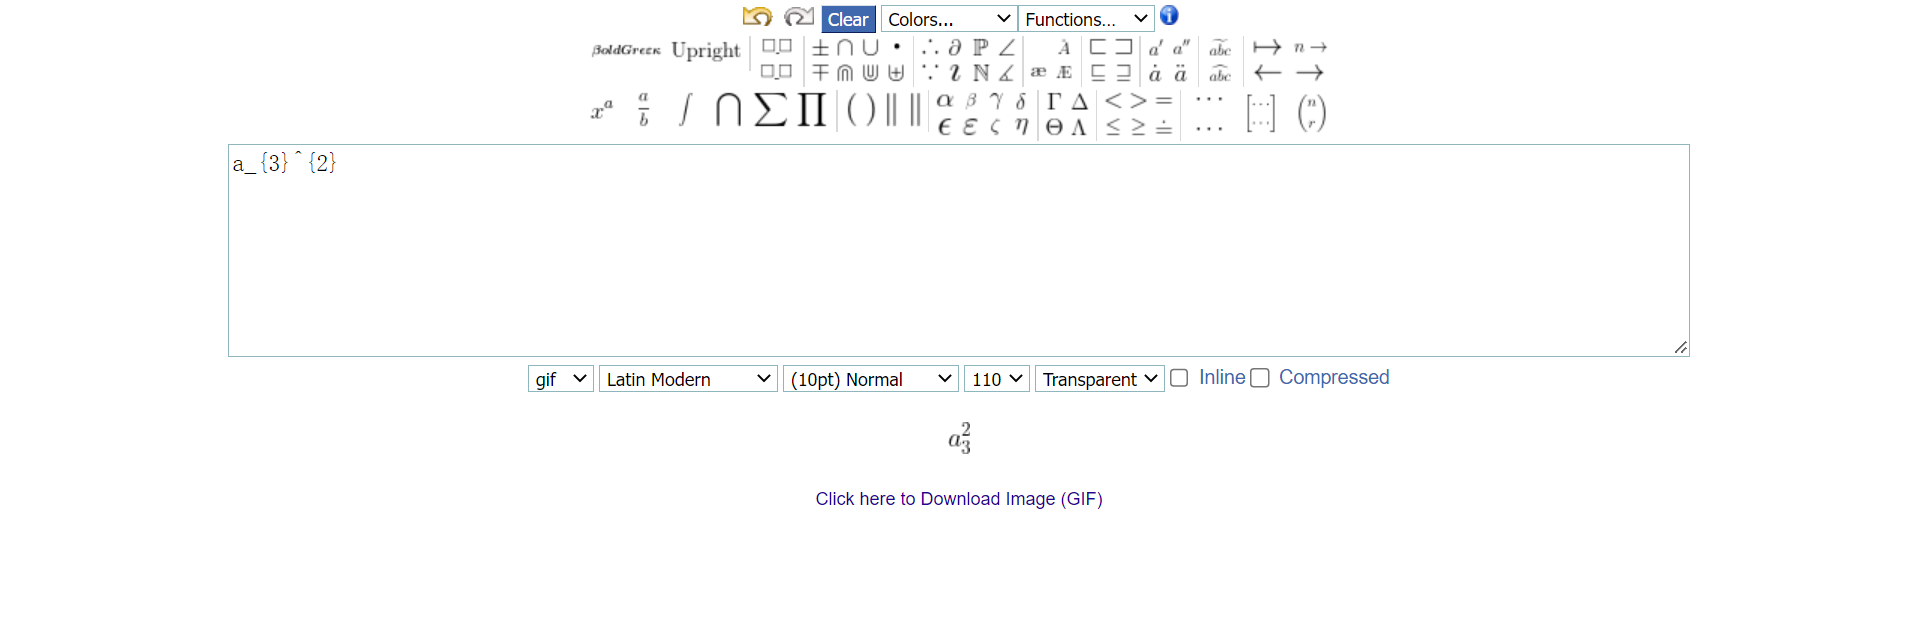Open the (10pt) Normal size dropdown
The image size is (1918, 624).
[x=871, y=379]
